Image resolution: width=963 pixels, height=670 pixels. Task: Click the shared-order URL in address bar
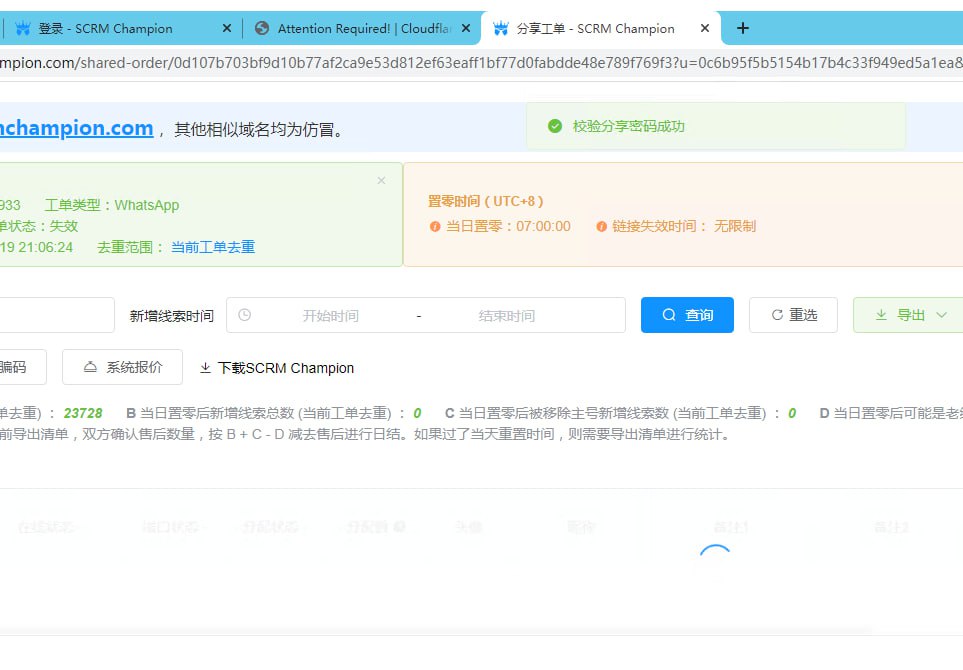pos(480,63)
